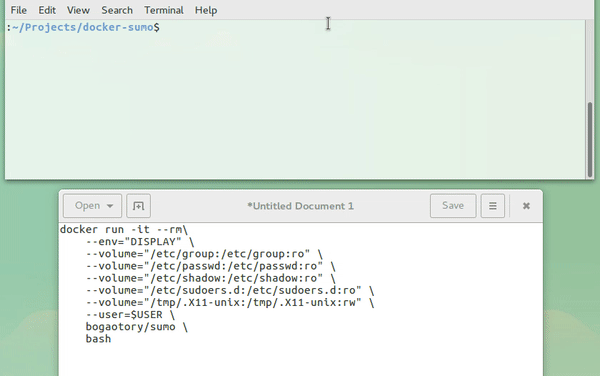The width and height of the screenshot is (600, 376).
Task: Open the terminal View menu
Action: tap(78, 10)
